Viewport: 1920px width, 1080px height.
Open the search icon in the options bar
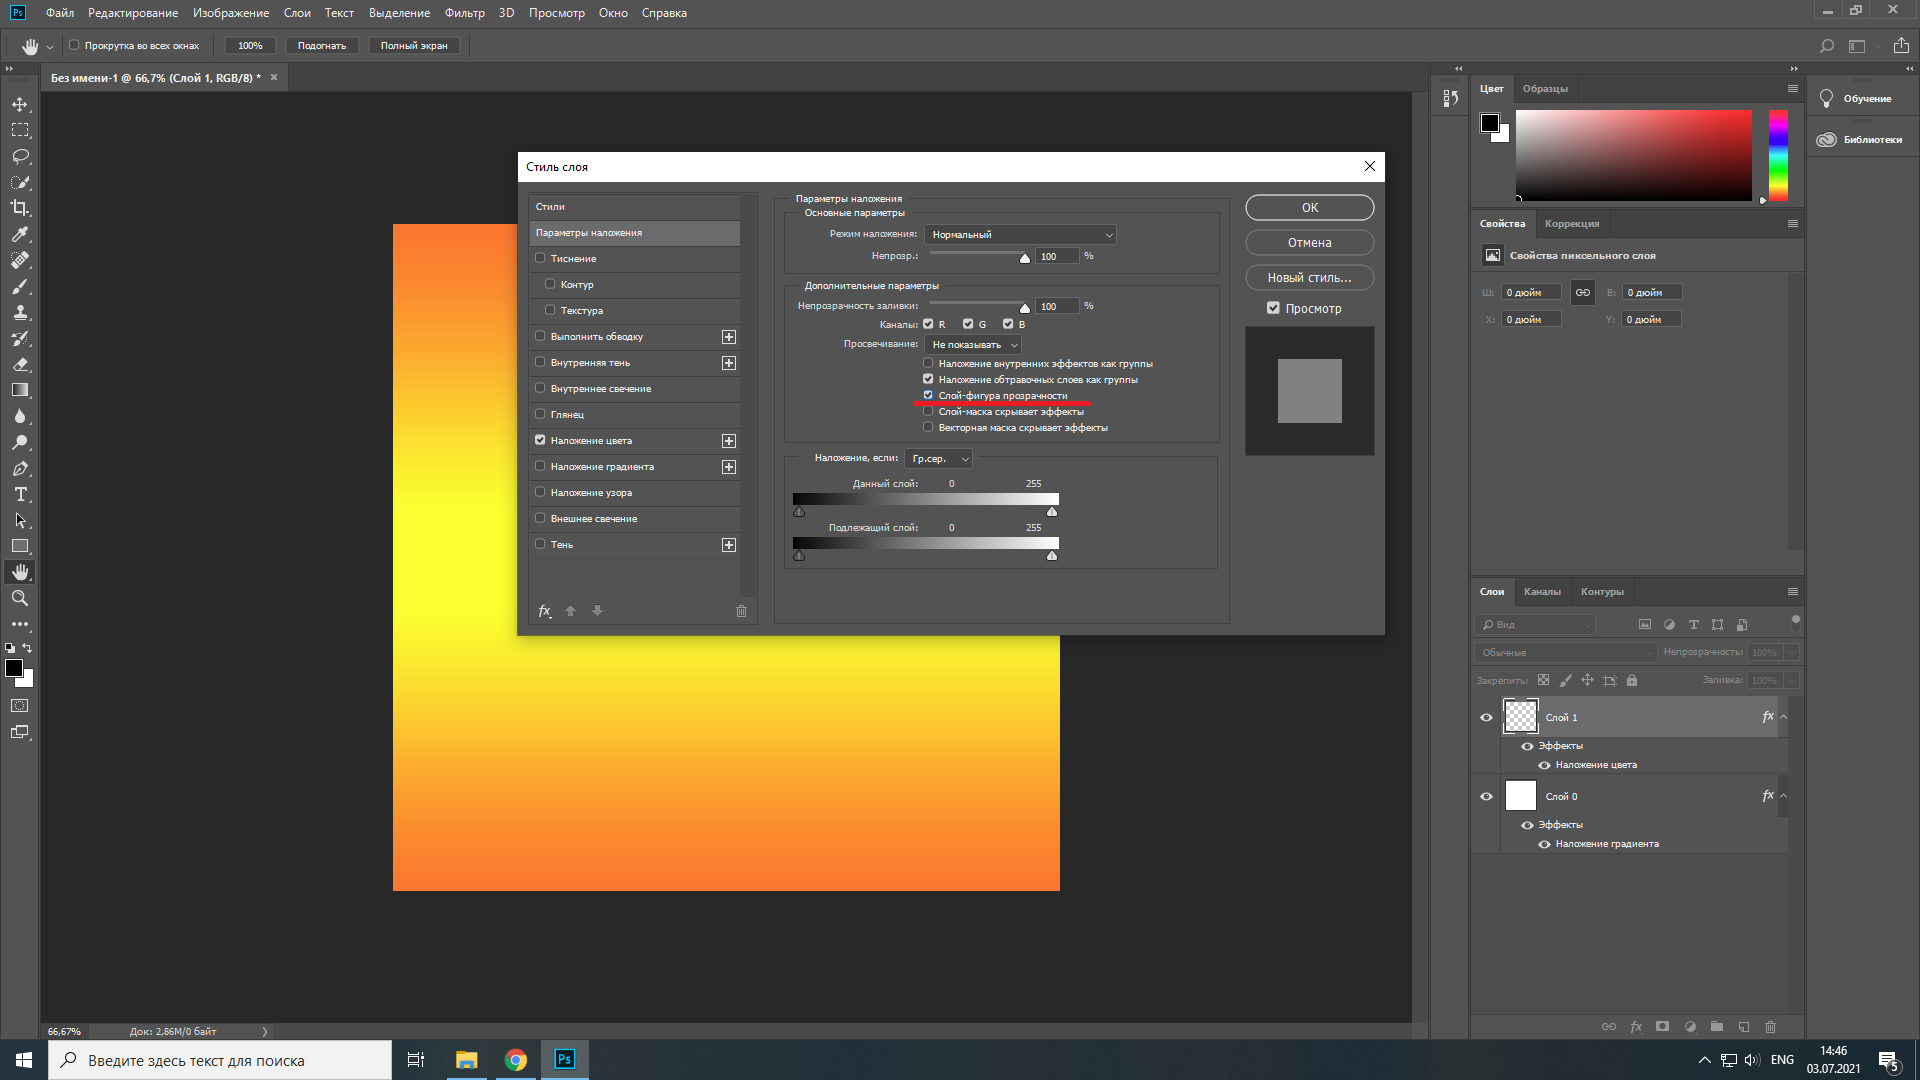pyautogui.click(x=1826, y=46)
